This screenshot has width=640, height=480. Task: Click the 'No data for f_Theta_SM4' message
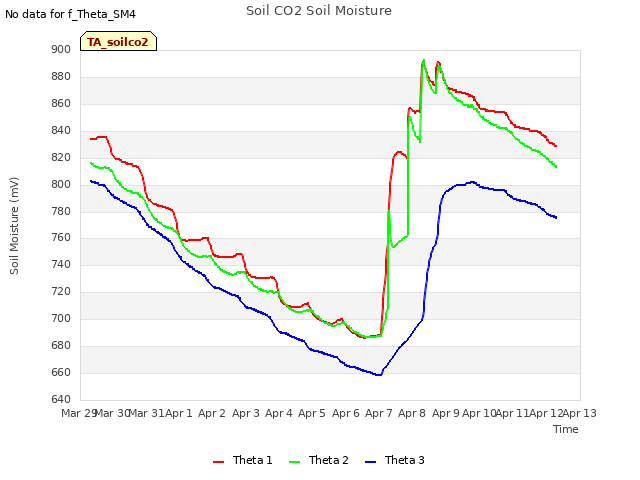[70, 14]
